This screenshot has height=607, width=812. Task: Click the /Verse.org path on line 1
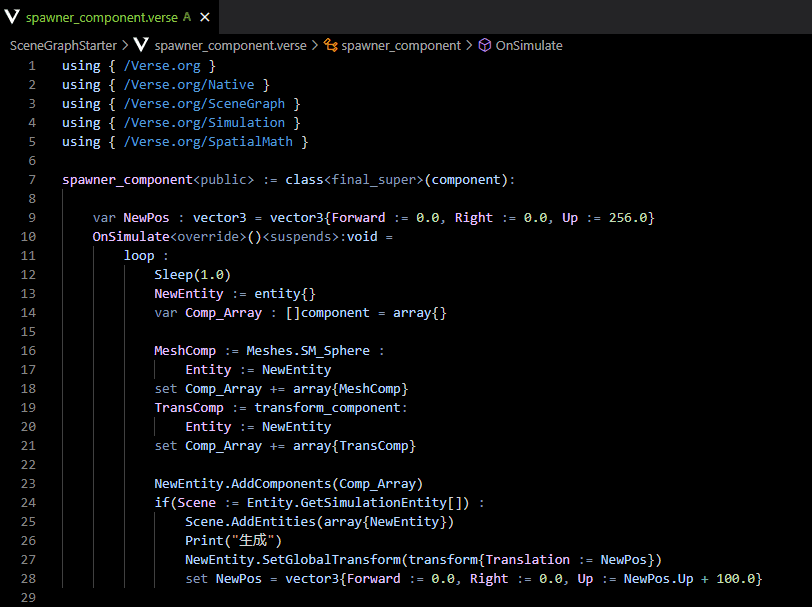[x=162, y=66]
